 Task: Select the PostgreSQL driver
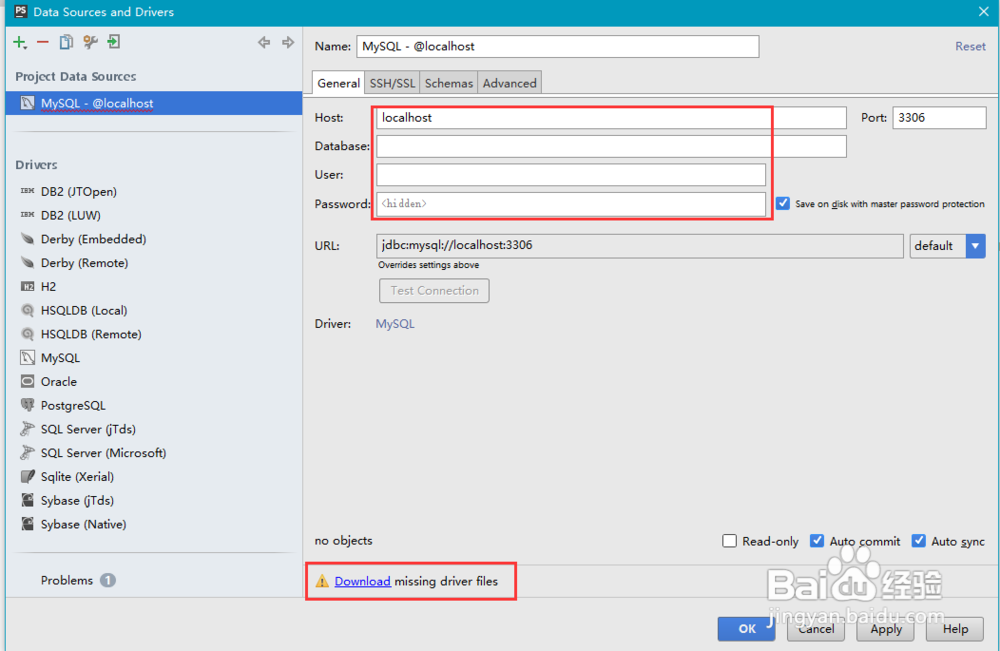[x=72, y=405]
